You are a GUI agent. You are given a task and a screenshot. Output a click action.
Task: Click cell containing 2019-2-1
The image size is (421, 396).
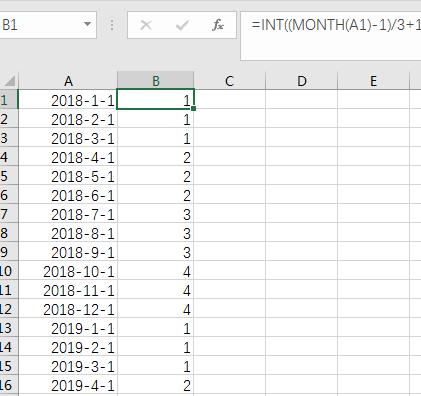pyautogui.click(x=68, y=347)
